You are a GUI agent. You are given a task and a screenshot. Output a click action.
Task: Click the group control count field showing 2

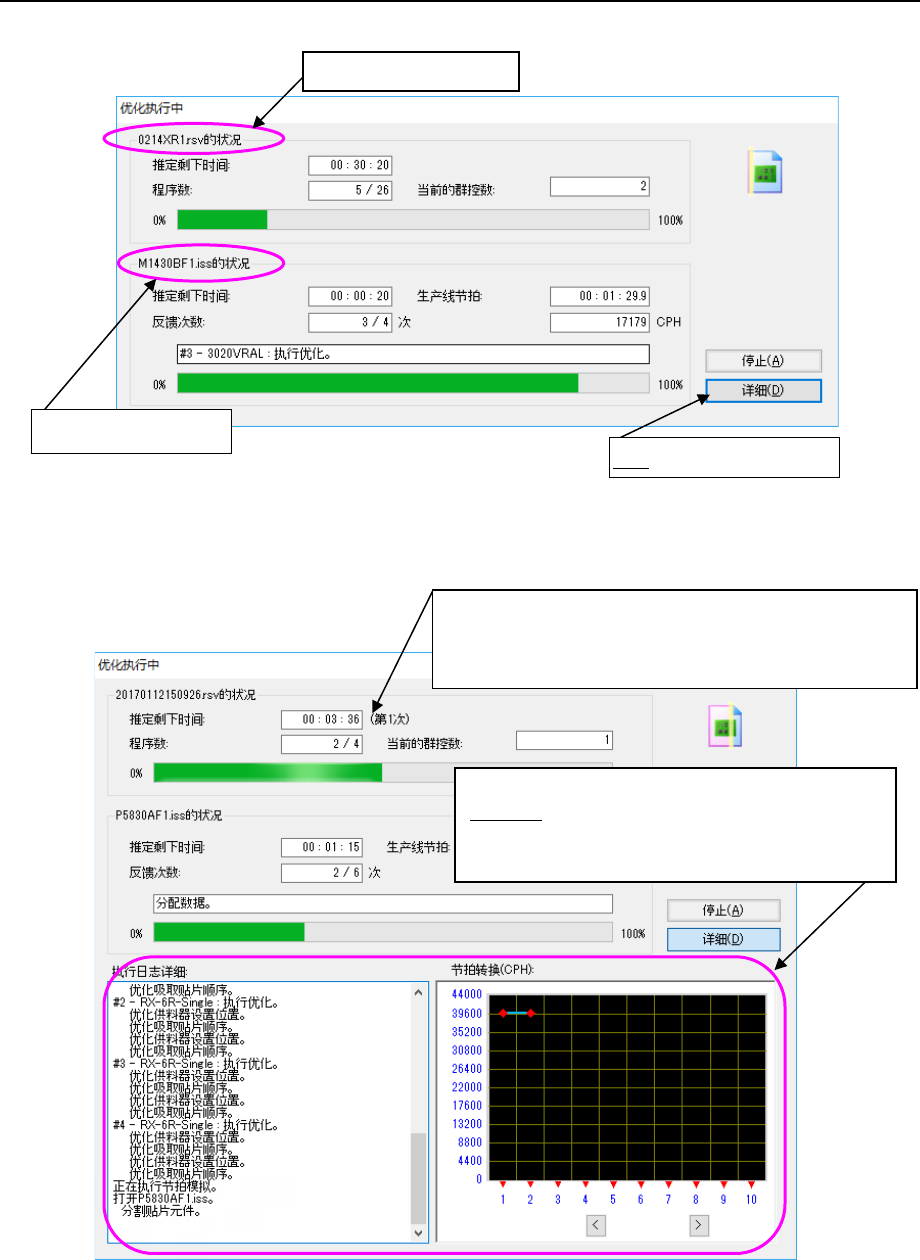[x=600, y=186]
